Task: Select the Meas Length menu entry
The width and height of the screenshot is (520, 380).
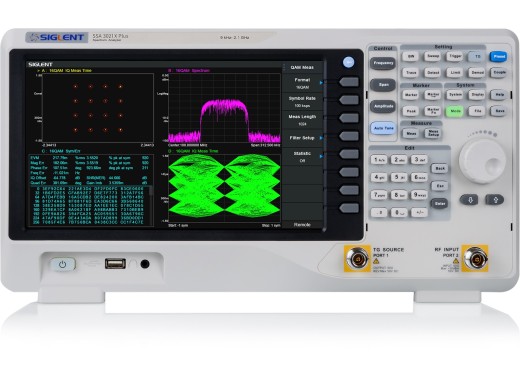Action: [303, 120]
